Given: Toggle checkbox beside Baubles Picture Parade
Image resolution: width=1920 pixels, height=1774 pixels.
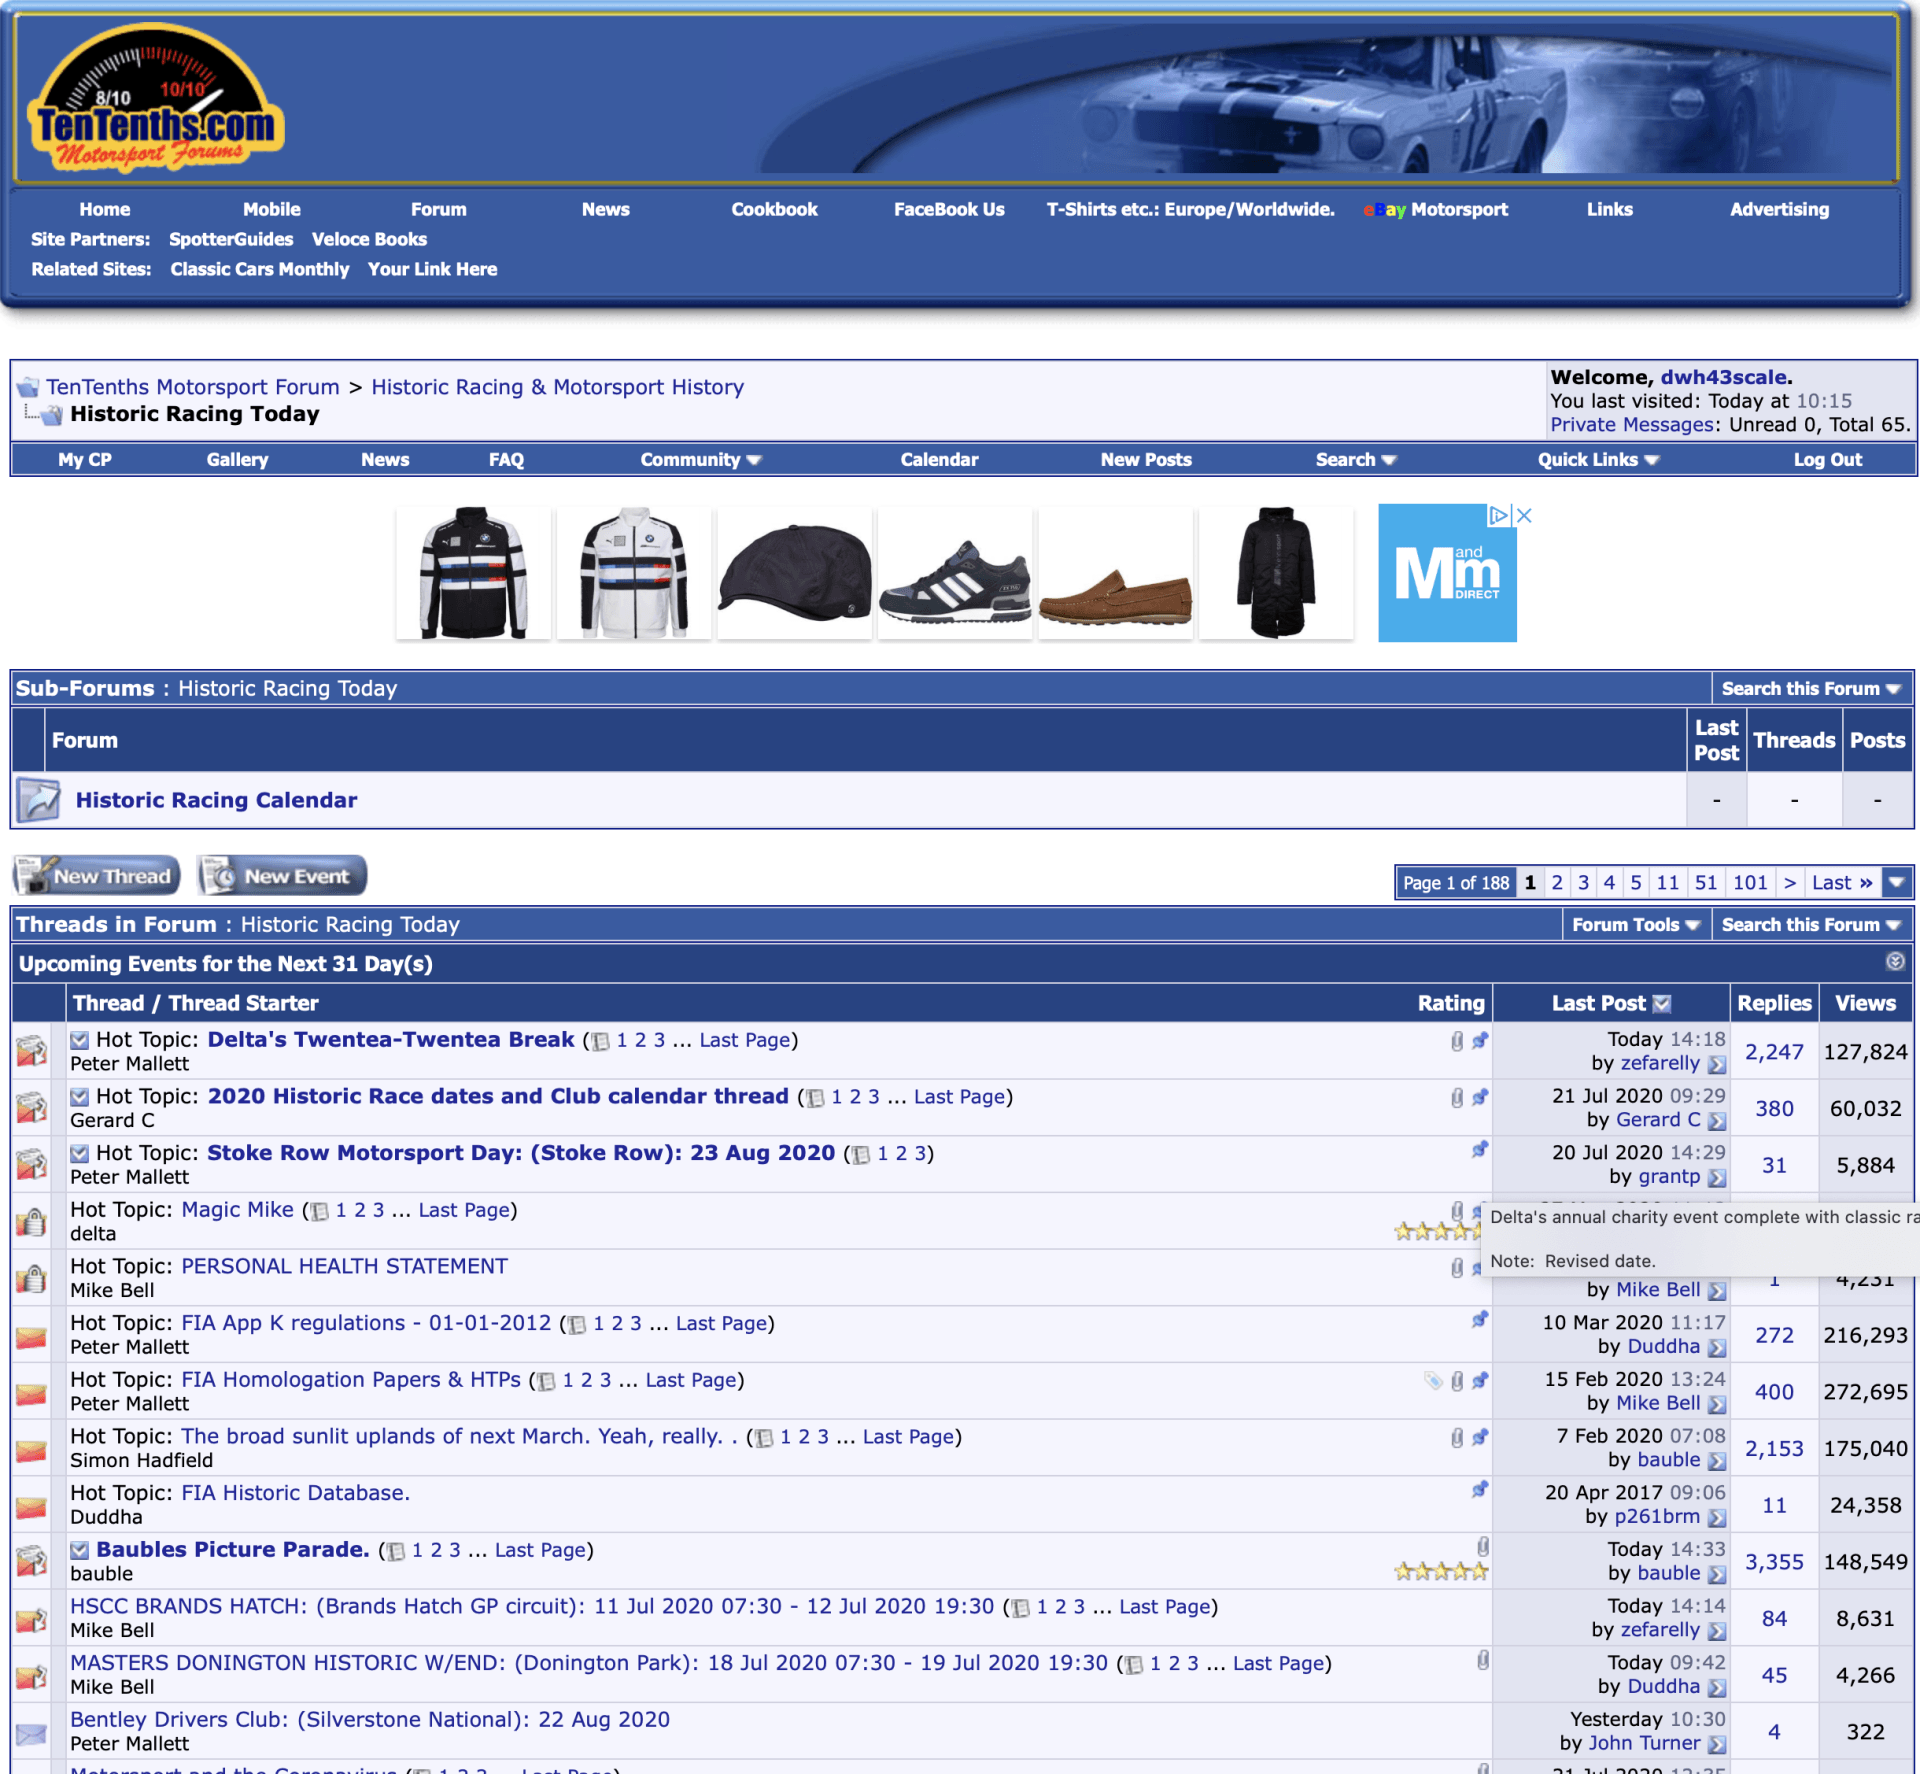Looking at the screenshot, I should point(80,1550).
